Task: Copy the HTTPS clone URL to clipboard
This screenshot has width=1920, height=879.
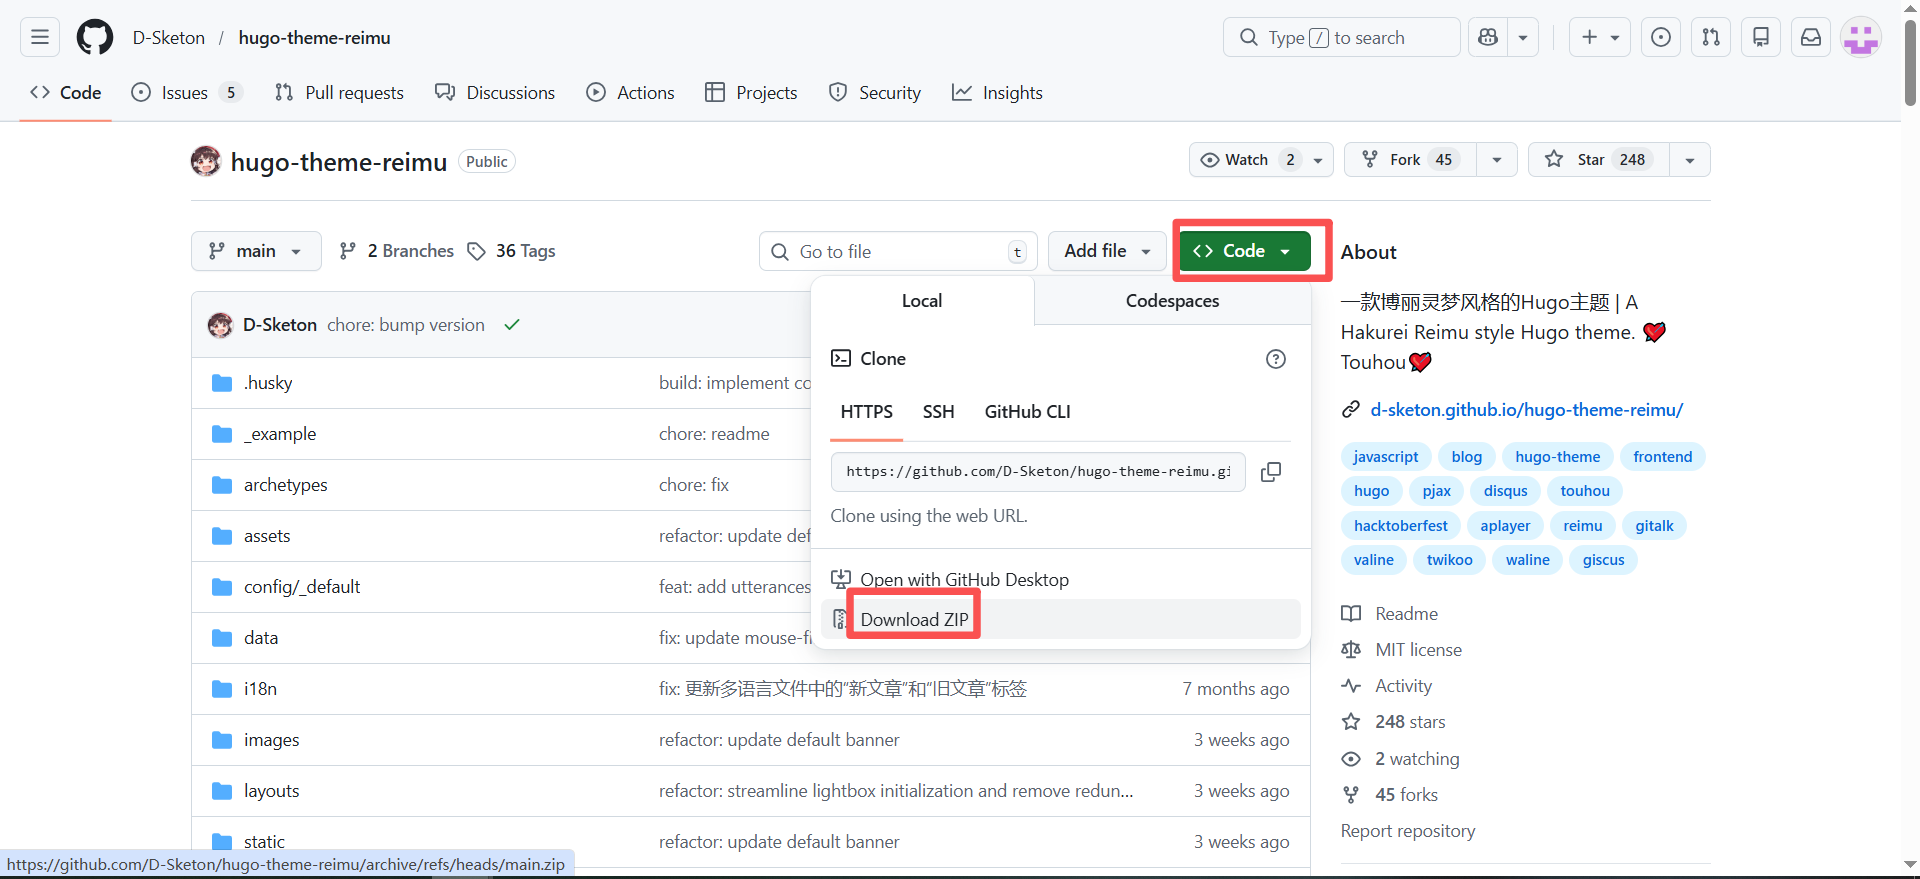Action: click(1271, 472)
